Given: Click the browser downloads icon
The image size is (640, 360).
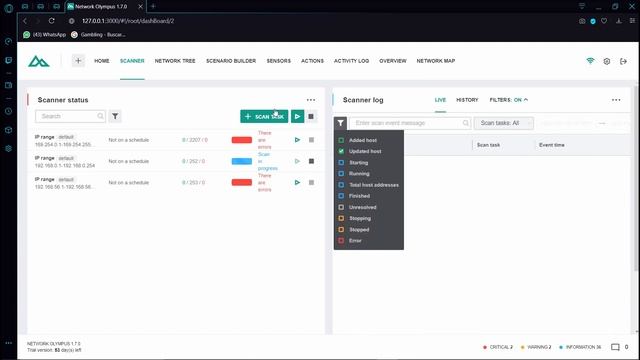Looking at the screenshot, I should tap(619, 21).
